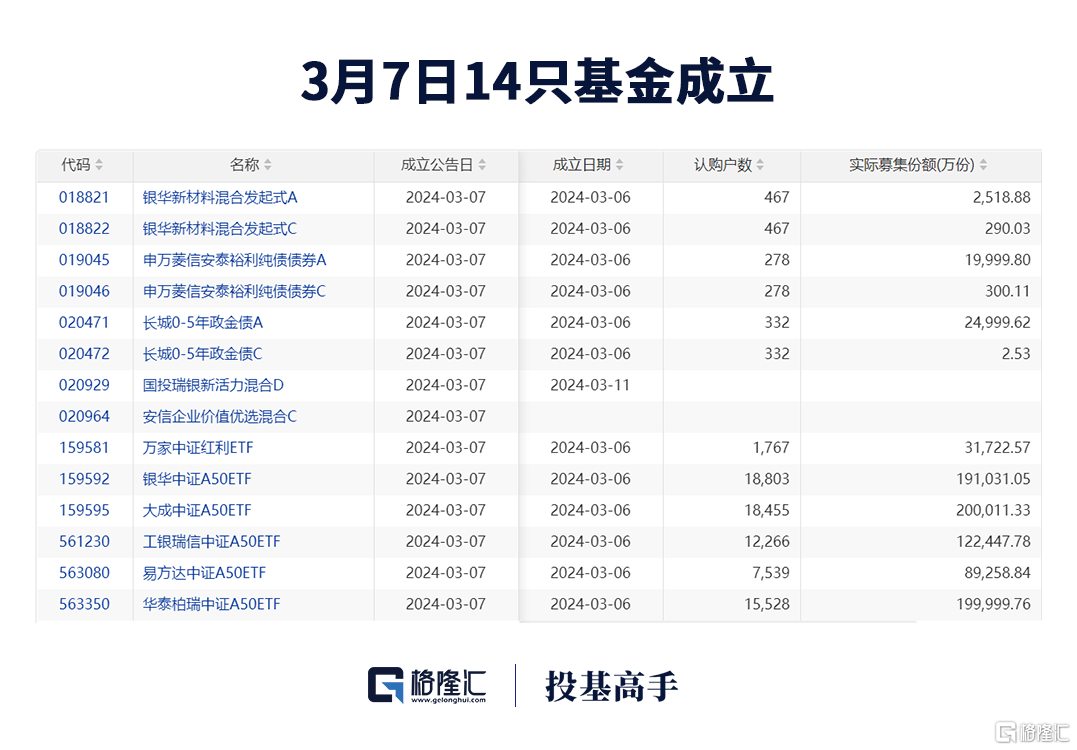Click the sort icon on 成立公告日 header
The height and width of the screenshot is (750, 1077).
(x=483, y=166)
